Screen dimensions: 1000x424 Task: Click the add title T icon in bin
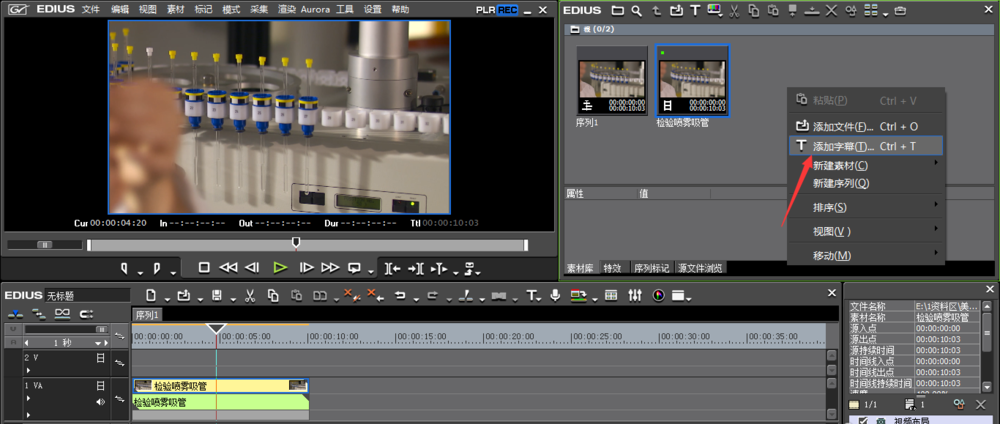[695, 11]
